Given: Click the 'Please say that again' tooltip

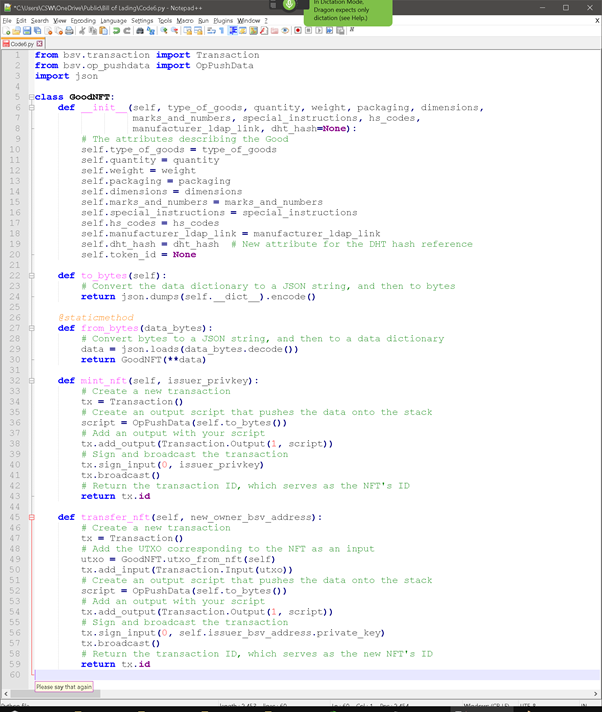Looking at the screenshot, I should [64, 687].
